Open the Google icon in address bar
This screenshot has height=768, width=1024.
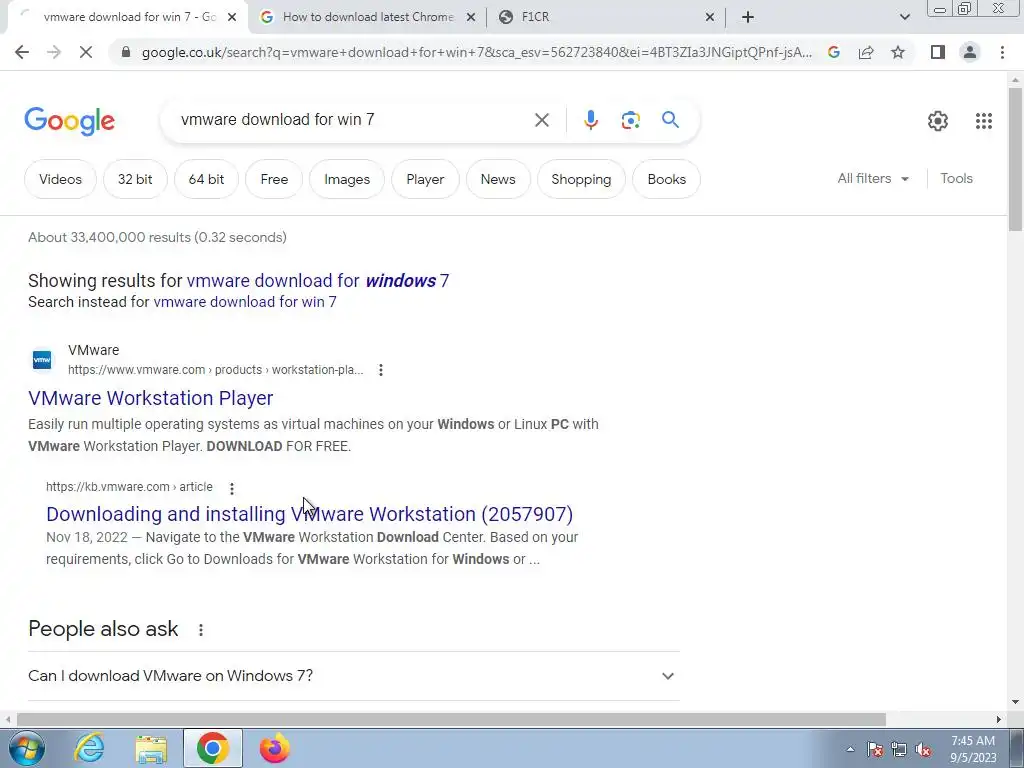tap(833, 52)
